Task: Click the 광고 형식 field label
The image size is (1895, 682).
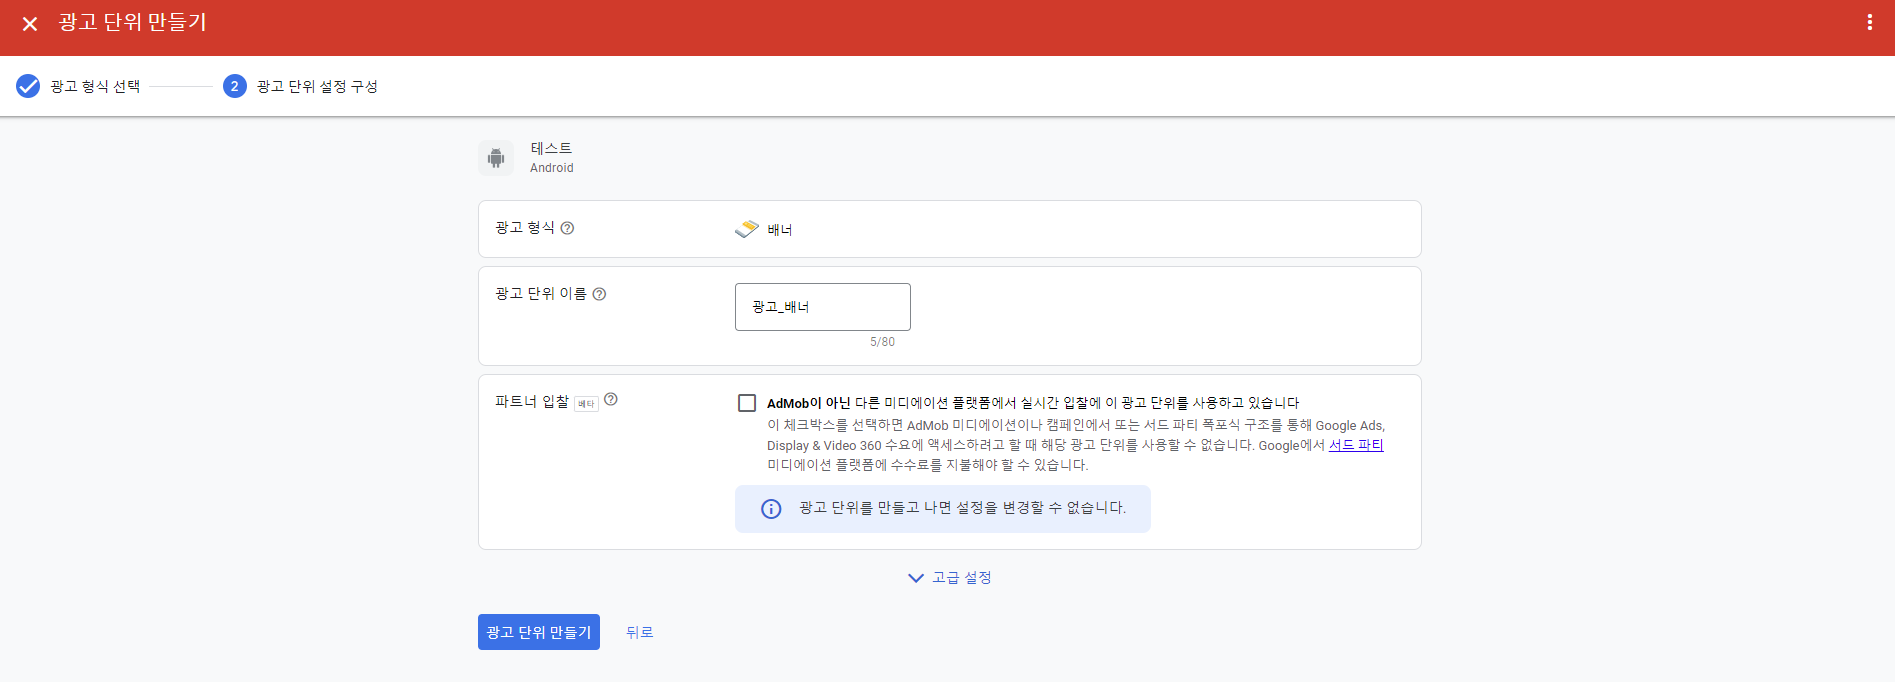Action: tap(525, 228)
